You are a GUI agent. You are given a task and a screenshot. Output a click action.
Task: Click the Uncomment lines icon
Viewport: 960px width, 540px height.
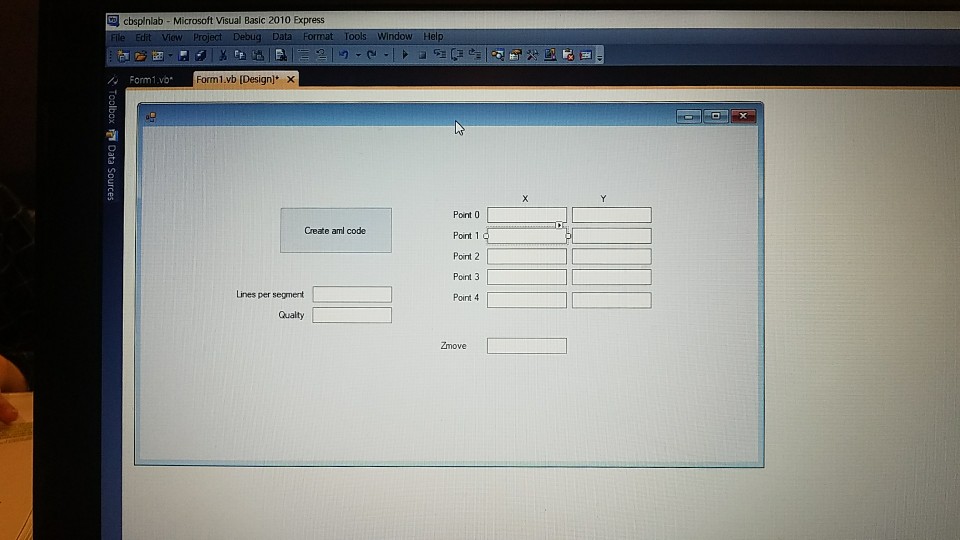click(321, 55)
